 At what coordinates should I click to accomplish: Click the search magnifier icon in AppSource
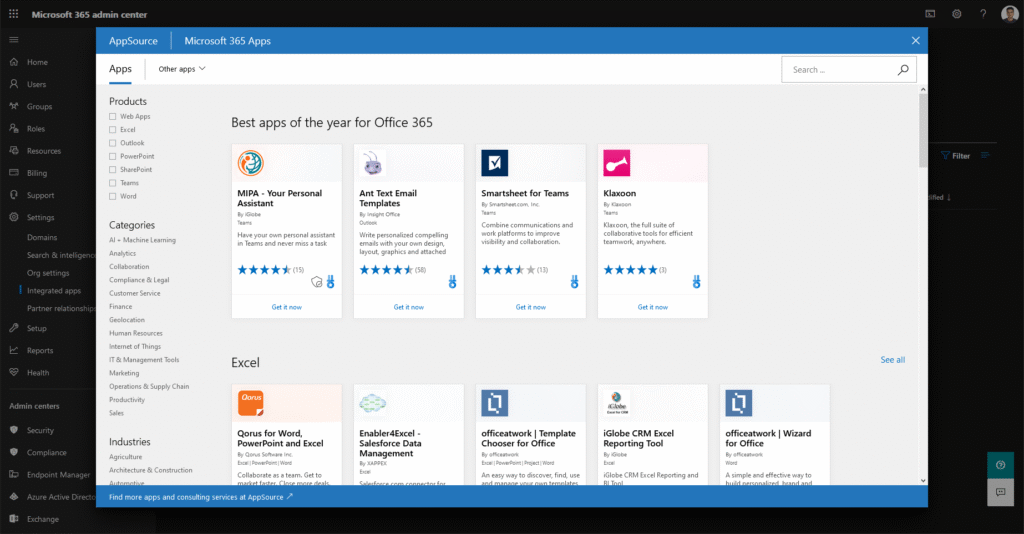pyautogui.click(x=903, y=69)
